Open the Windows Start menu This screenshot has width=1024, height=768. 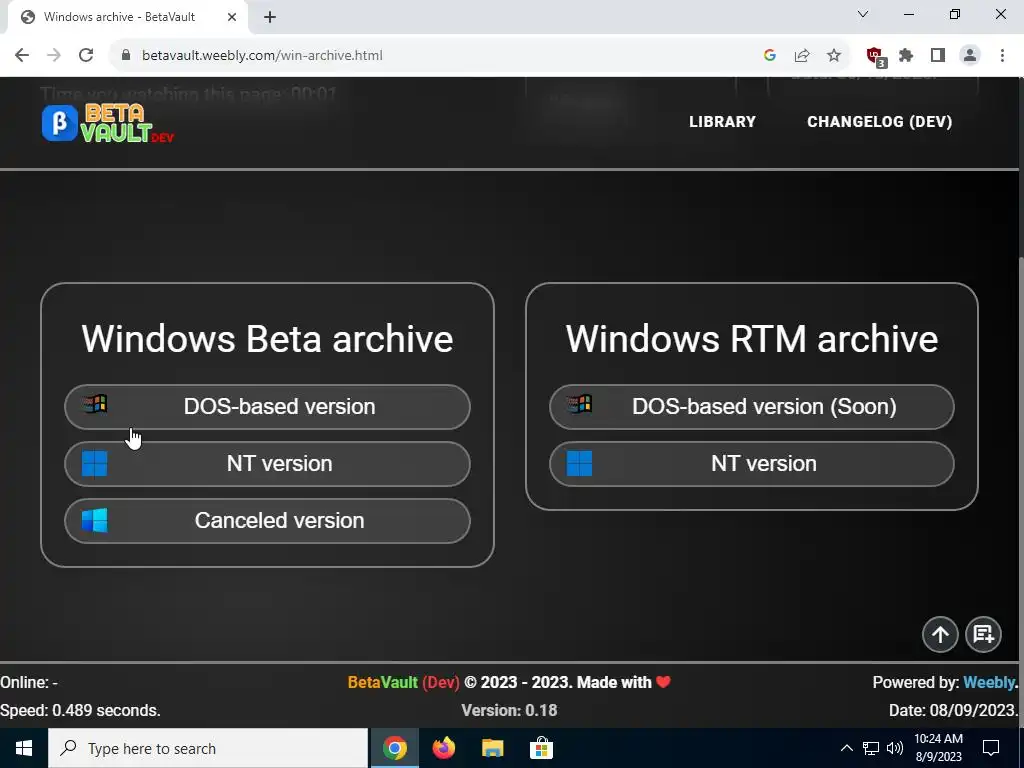24,748
